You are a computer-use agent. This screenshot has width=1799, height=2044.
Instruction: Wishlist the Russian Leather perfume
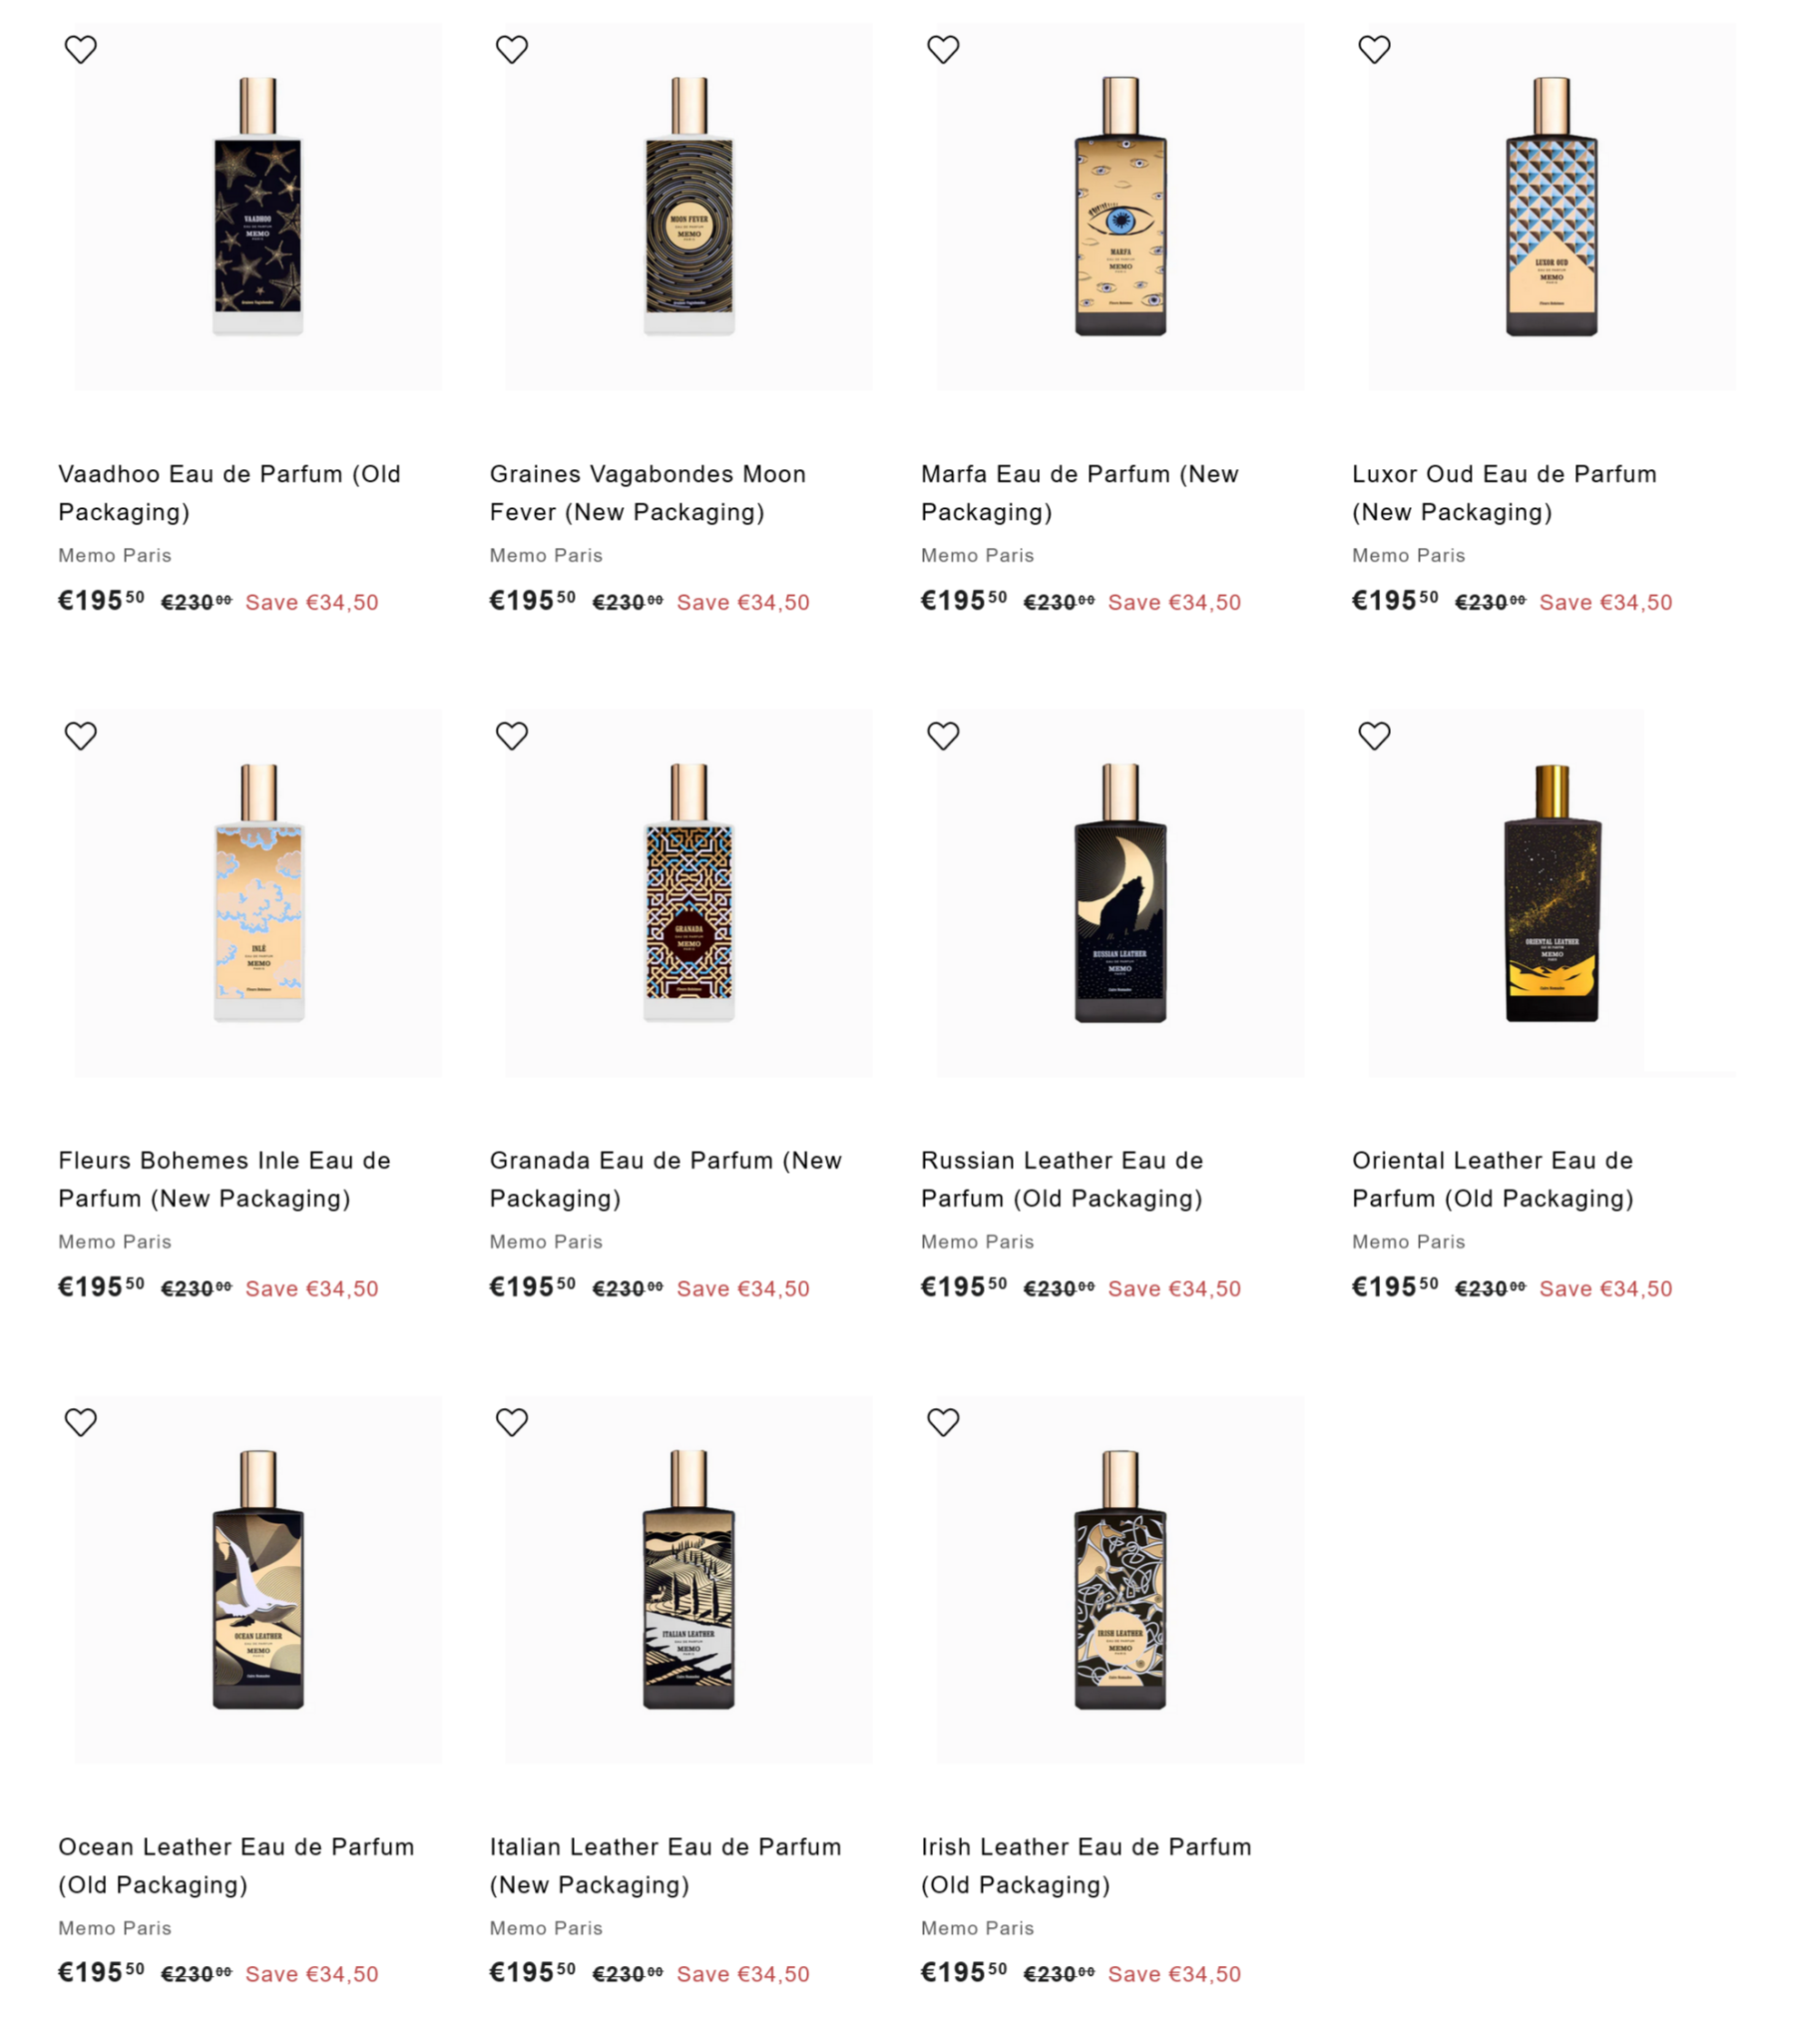943,736
